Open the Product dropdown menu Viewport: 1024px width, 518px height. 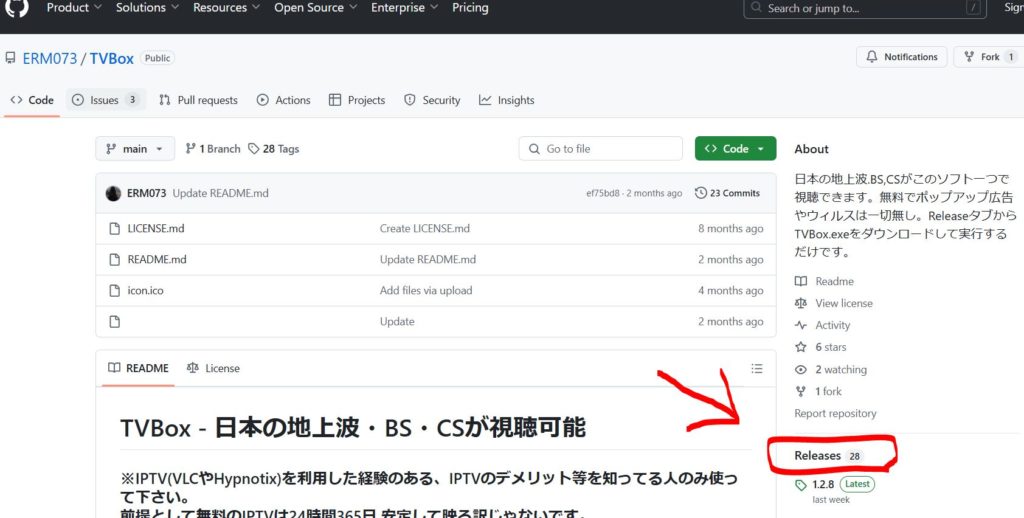point(74,8)
